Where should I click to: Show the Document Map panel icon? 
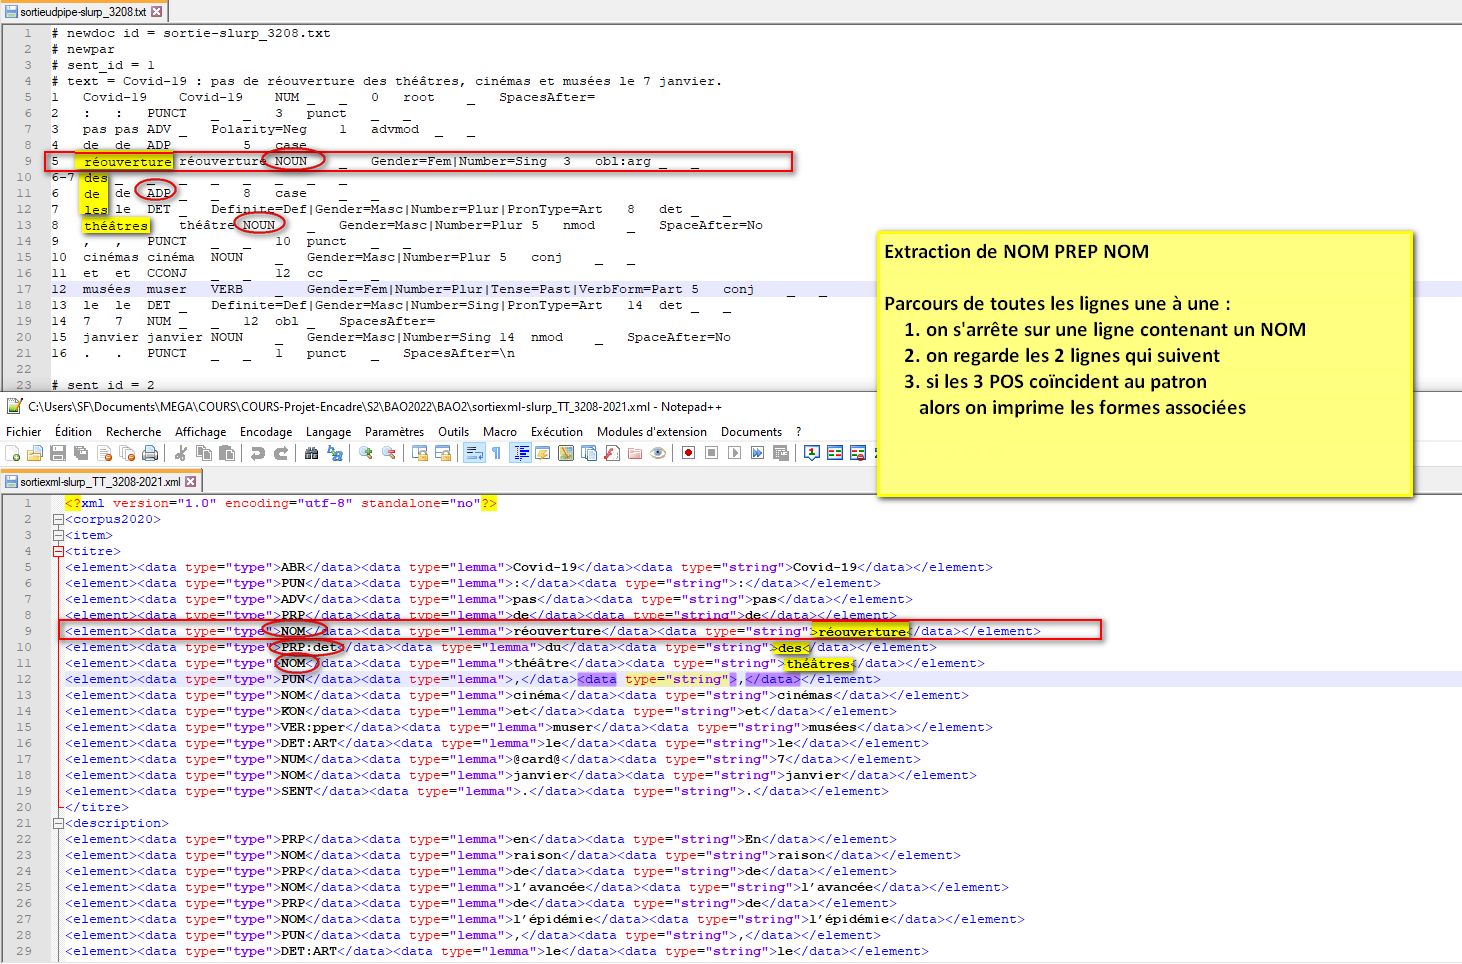[565, 453]
